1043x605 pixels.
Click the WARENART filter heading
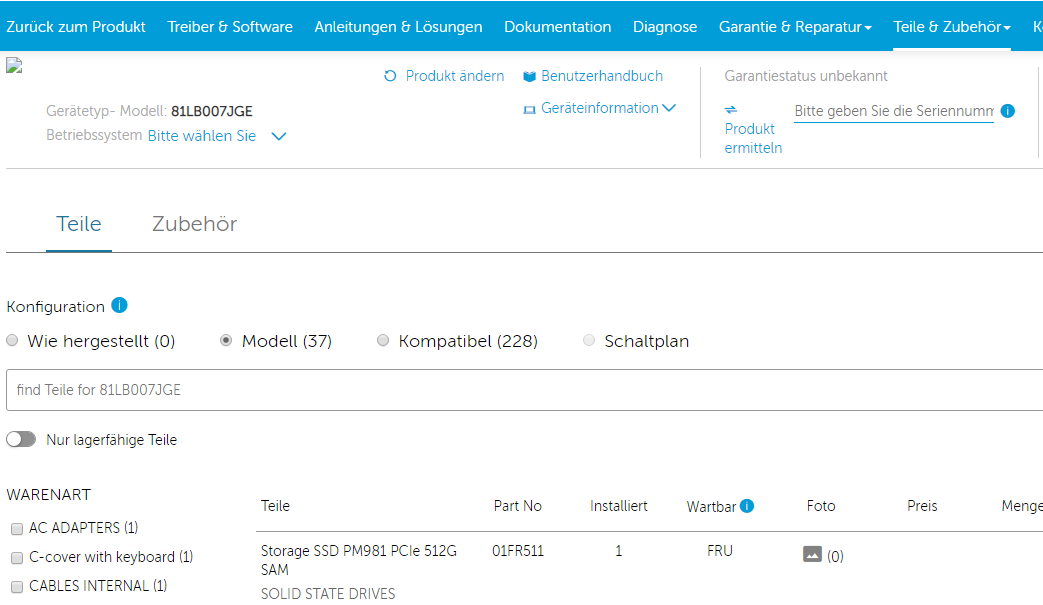pyautogui.click(x=49, y=495)
